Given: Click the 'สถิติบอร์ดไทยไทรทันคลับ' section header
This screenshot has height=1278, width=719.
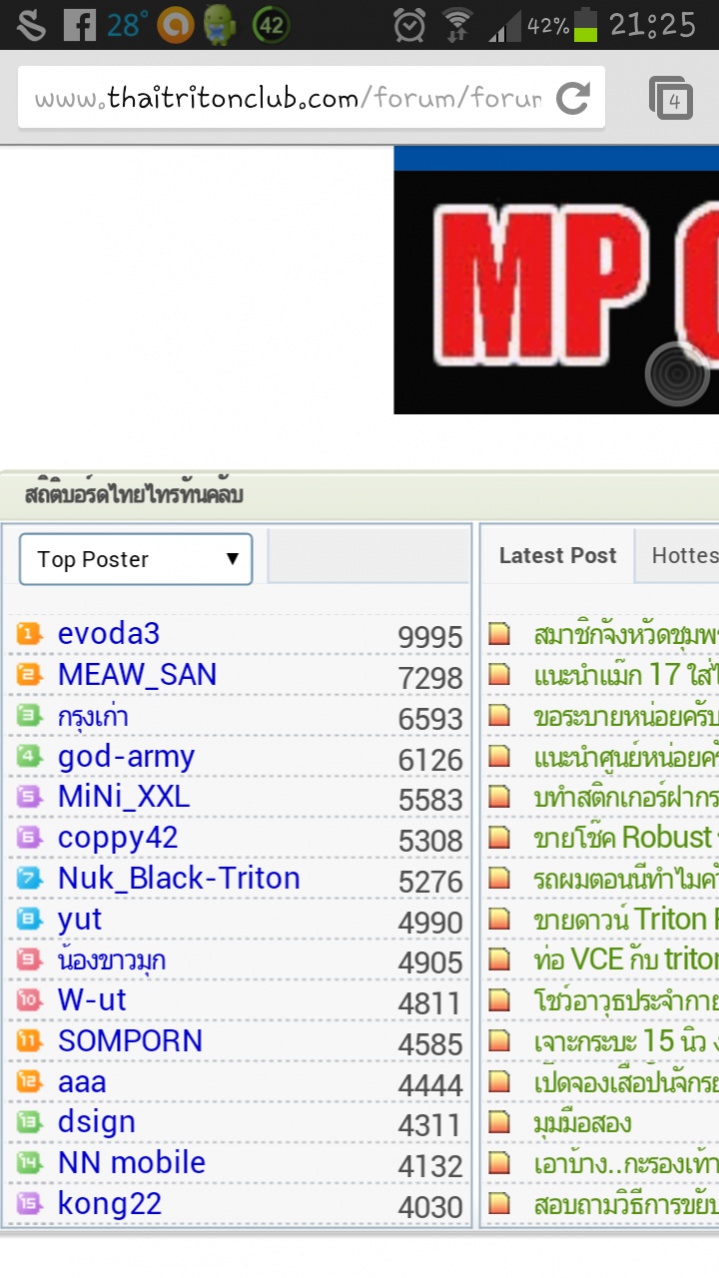Looking at the screenshot, I should 133,495.
